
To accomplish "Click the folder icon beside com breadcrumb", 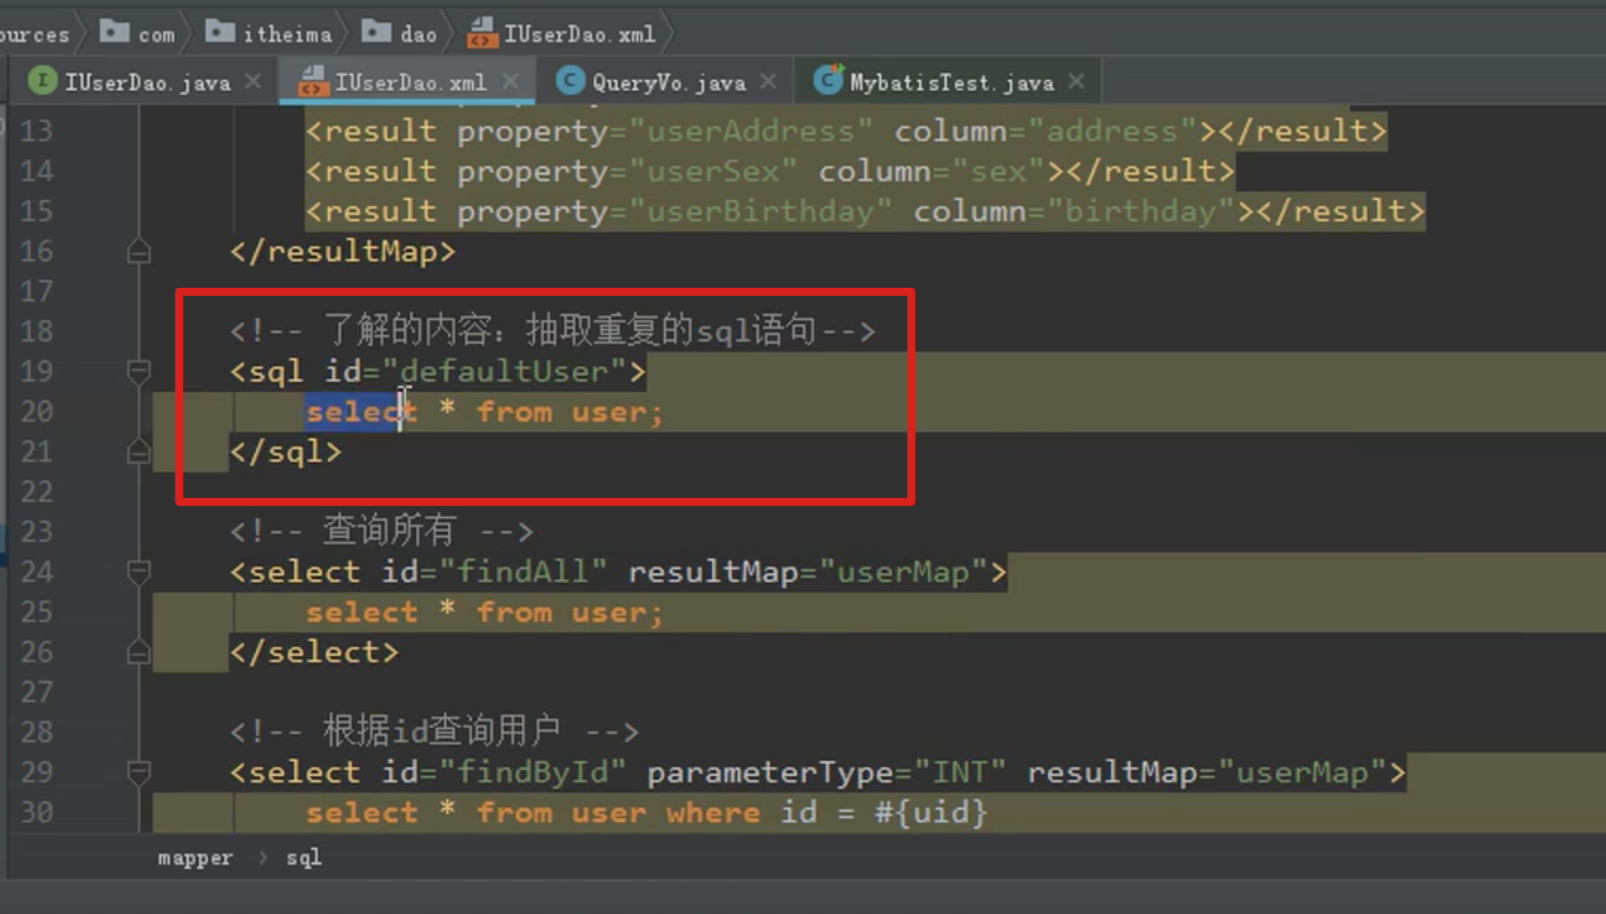I will click(115, 32).
